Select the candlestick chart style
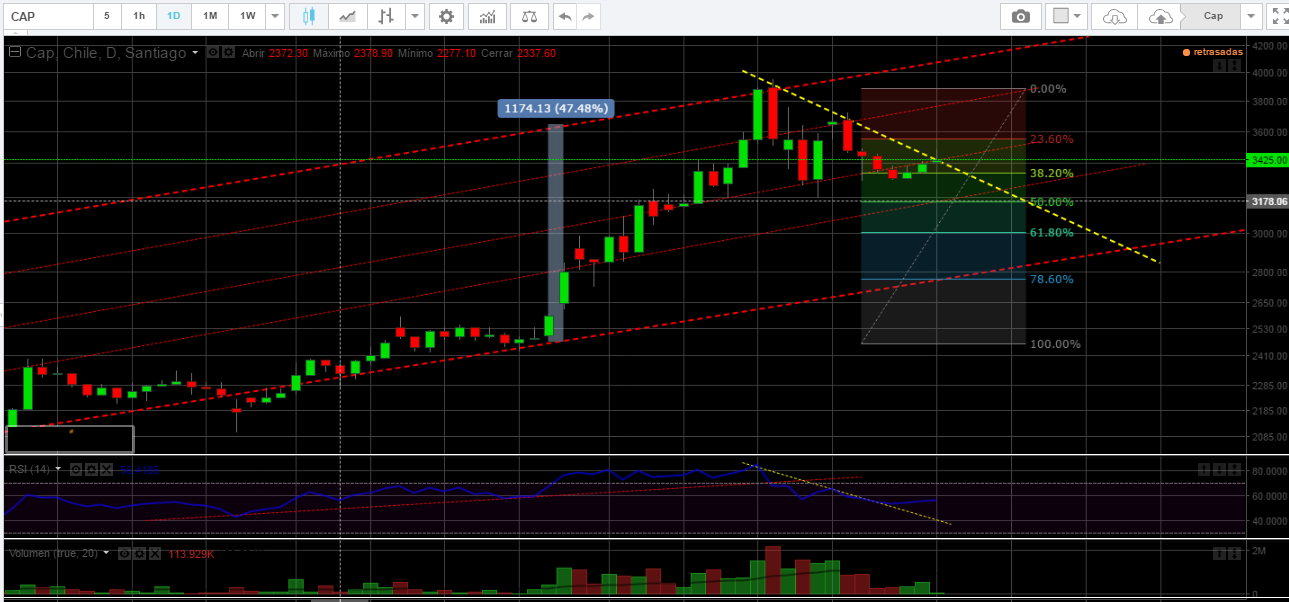Viewport: 1289px width, 602px height. coord(308,16)
